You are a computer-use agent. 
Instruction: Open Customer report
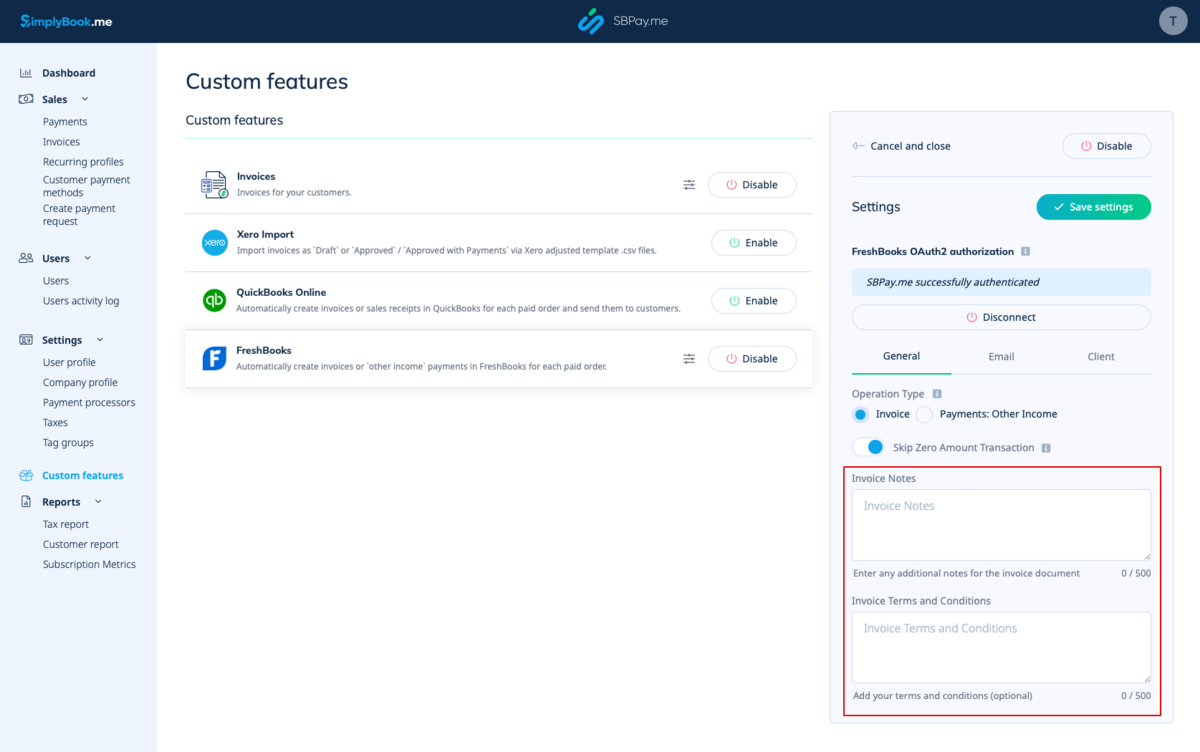click(x=81, y=545)
